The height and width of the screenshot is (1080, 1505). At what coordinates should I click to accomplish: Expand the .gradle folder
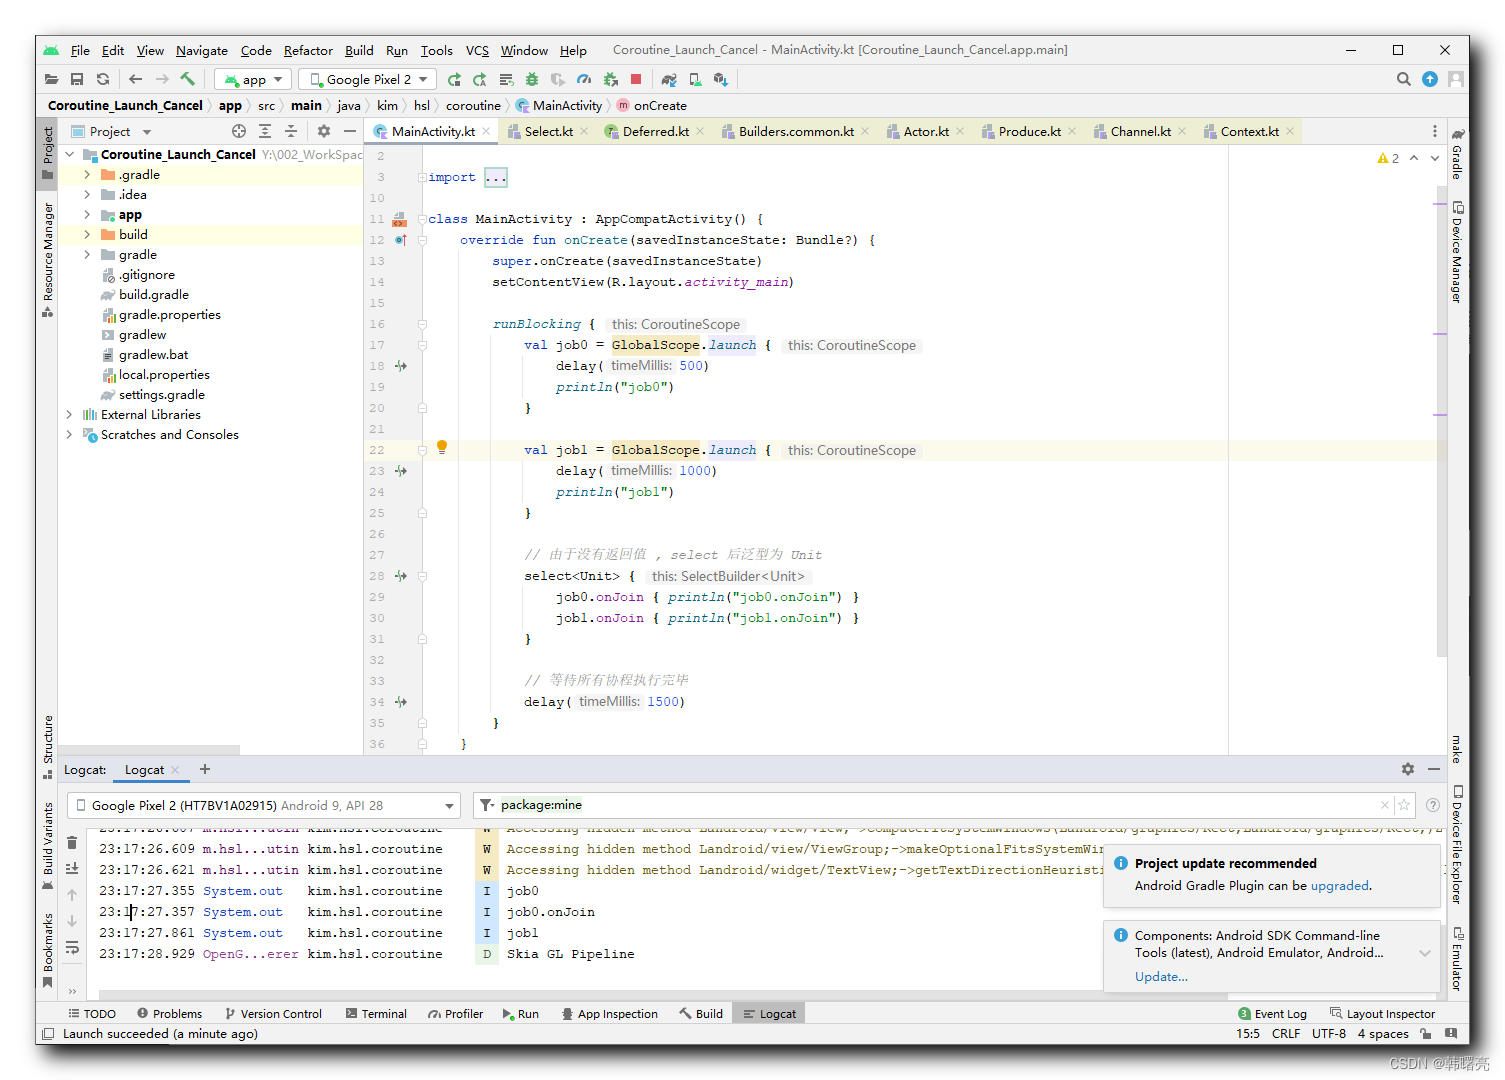tap(87, 174)
